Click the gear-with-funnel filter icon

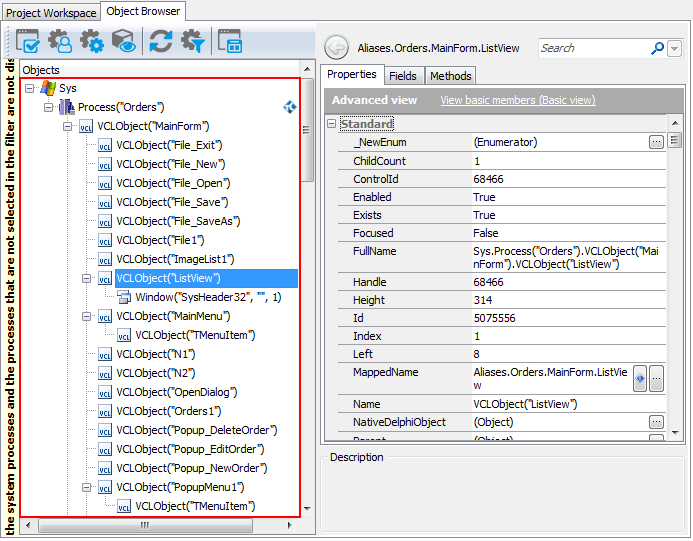tap(192, 41)
